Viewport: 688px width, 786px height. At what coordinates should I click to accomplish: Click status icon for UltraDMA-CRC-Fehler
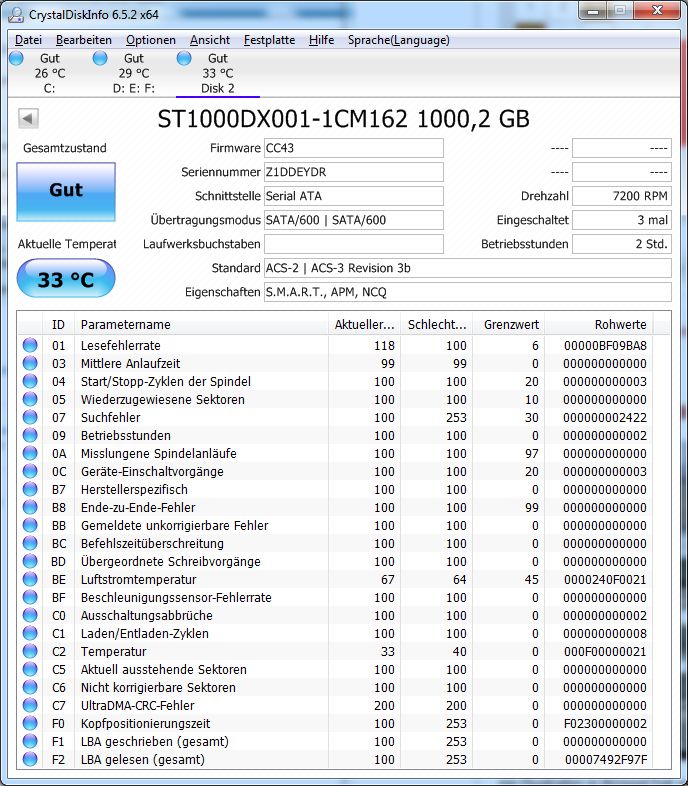tap(30, 705)
